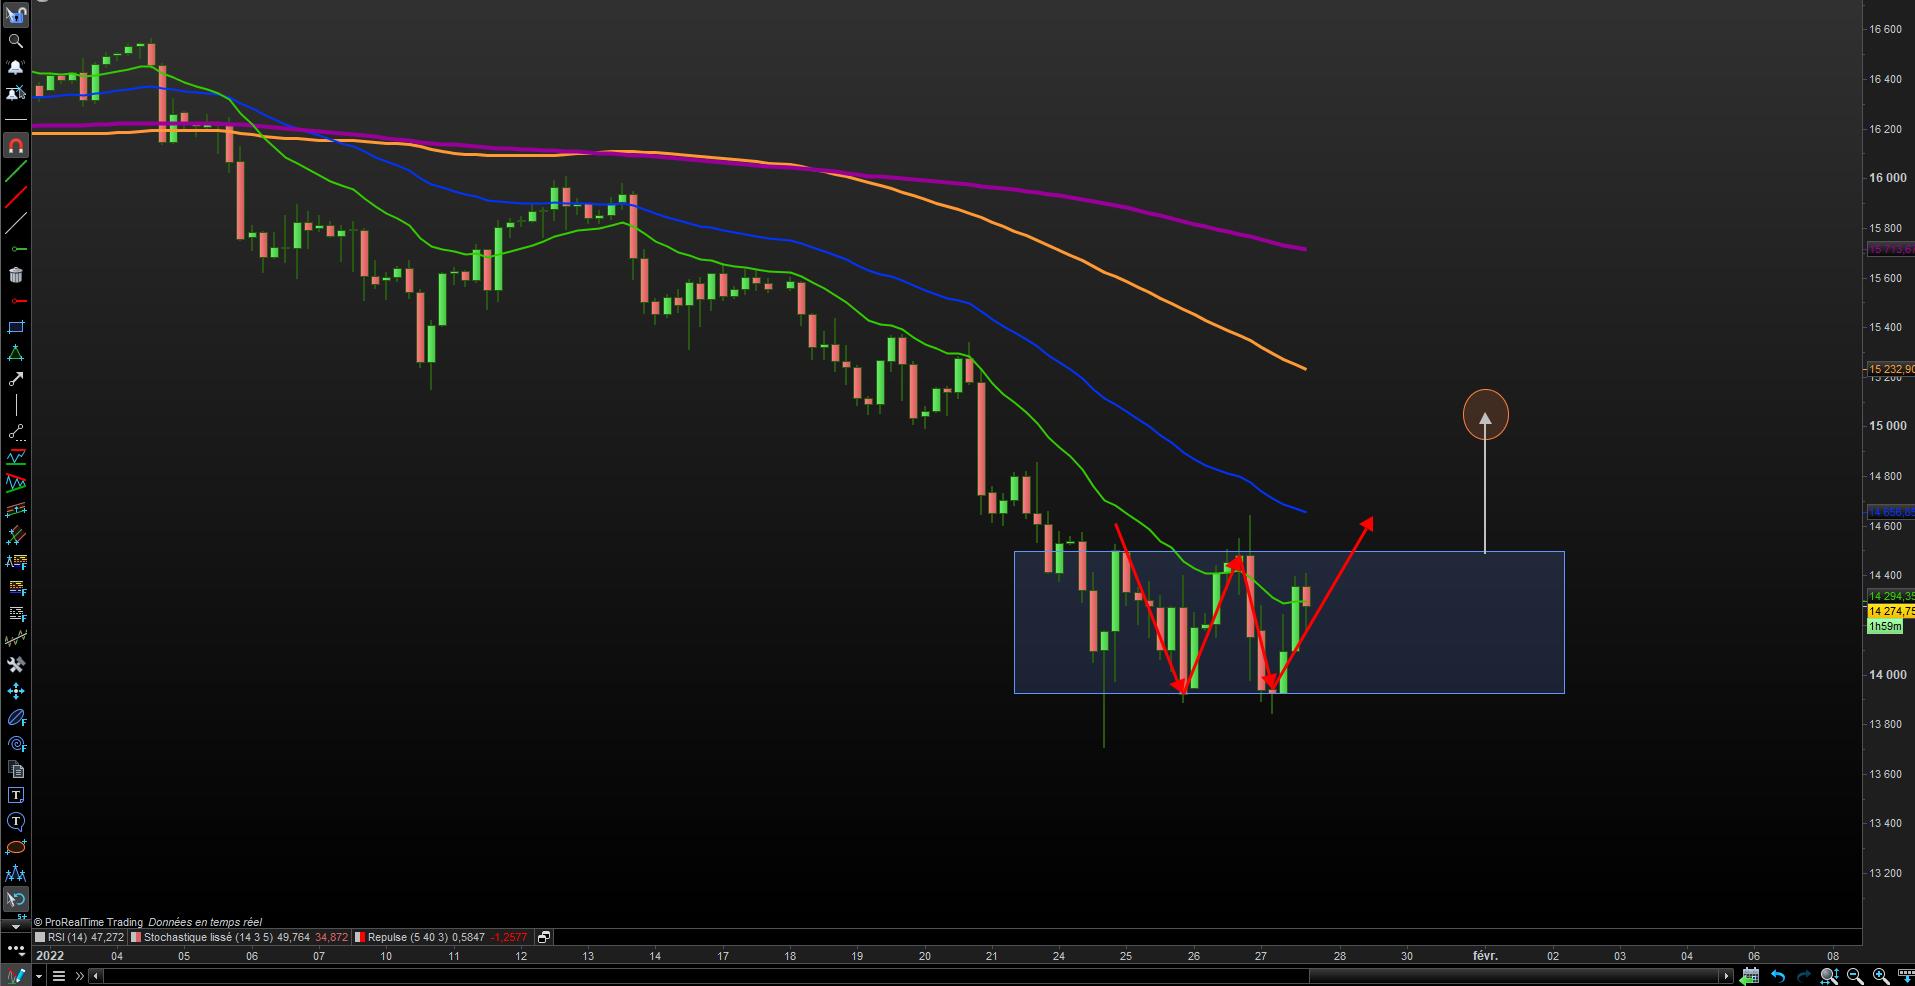This screenshot has height=986, width=1915.
Task: Click the zoom out magnifier button
Action: [1855, 976]
